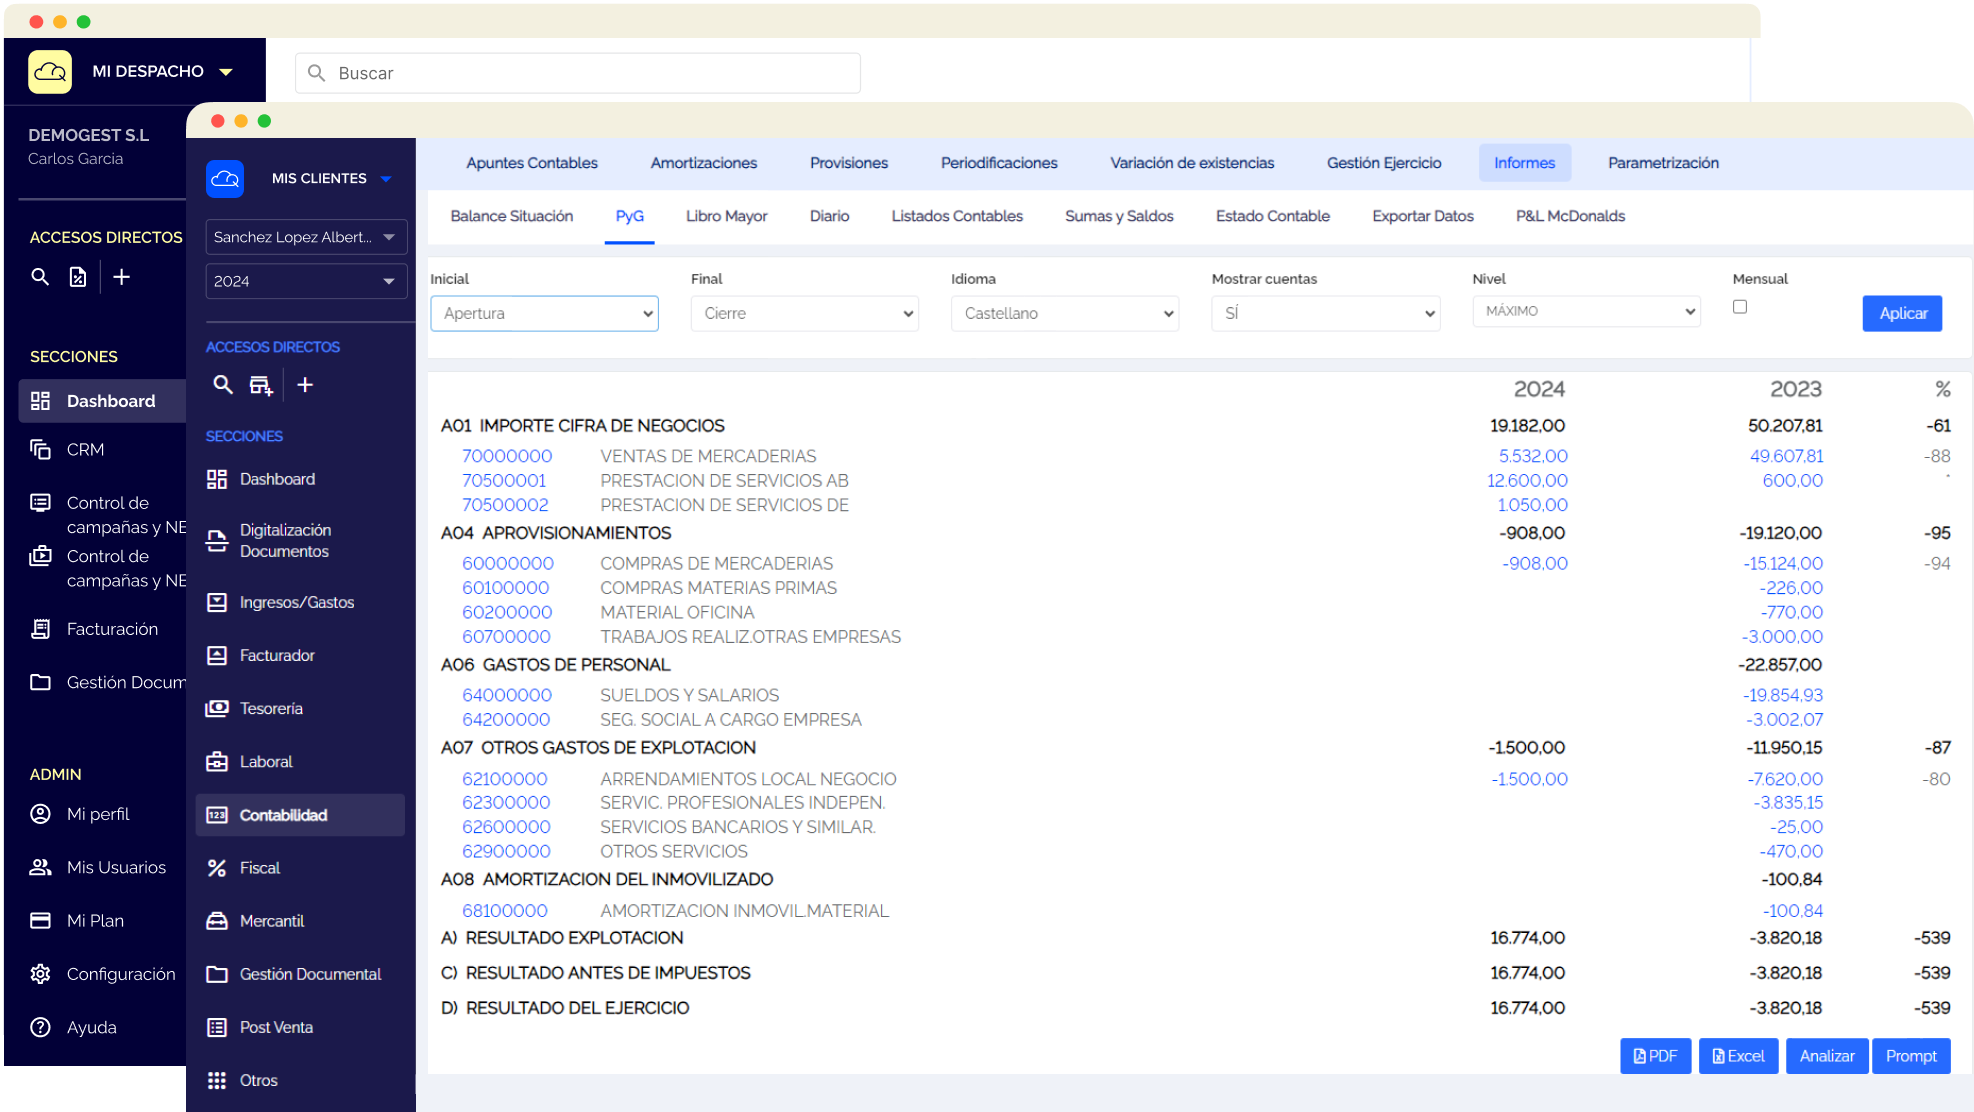Image resolution: width=1974 pixels, height=1112 pixels.
Task: Click the search icon in the back window's Accesos Directos
Action: (x=40, y=277)
